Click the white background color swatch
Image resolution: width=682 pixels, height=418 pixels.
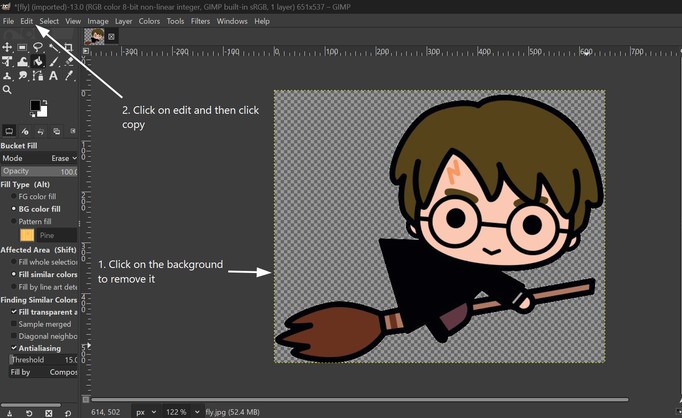(43, 113)
